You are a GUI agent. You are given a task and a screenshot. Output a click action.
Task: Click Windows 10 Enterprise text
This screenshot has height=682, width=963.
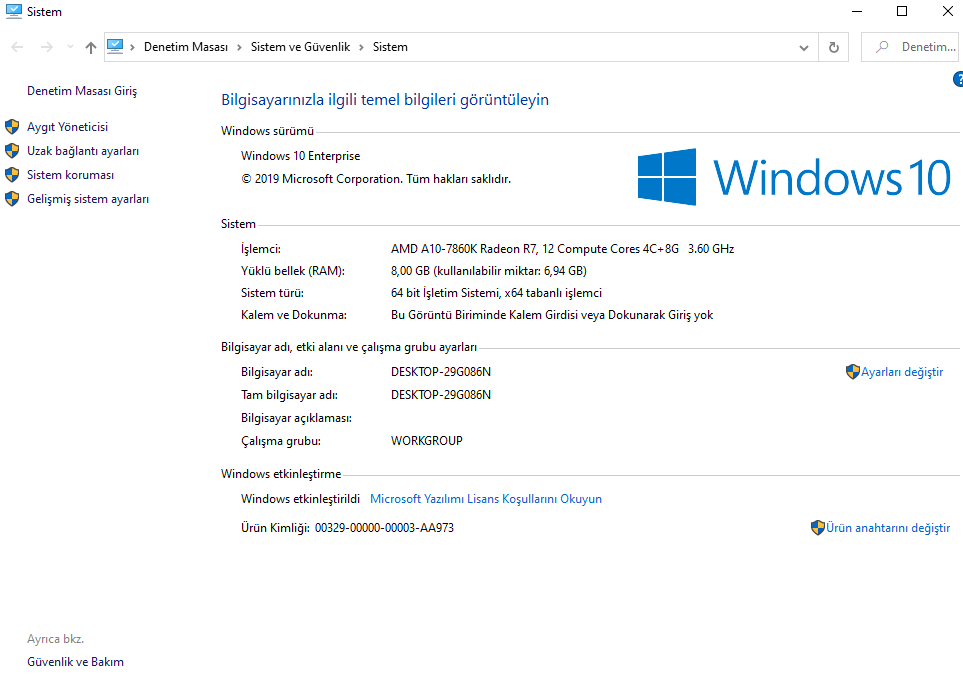tap(300, 156)
